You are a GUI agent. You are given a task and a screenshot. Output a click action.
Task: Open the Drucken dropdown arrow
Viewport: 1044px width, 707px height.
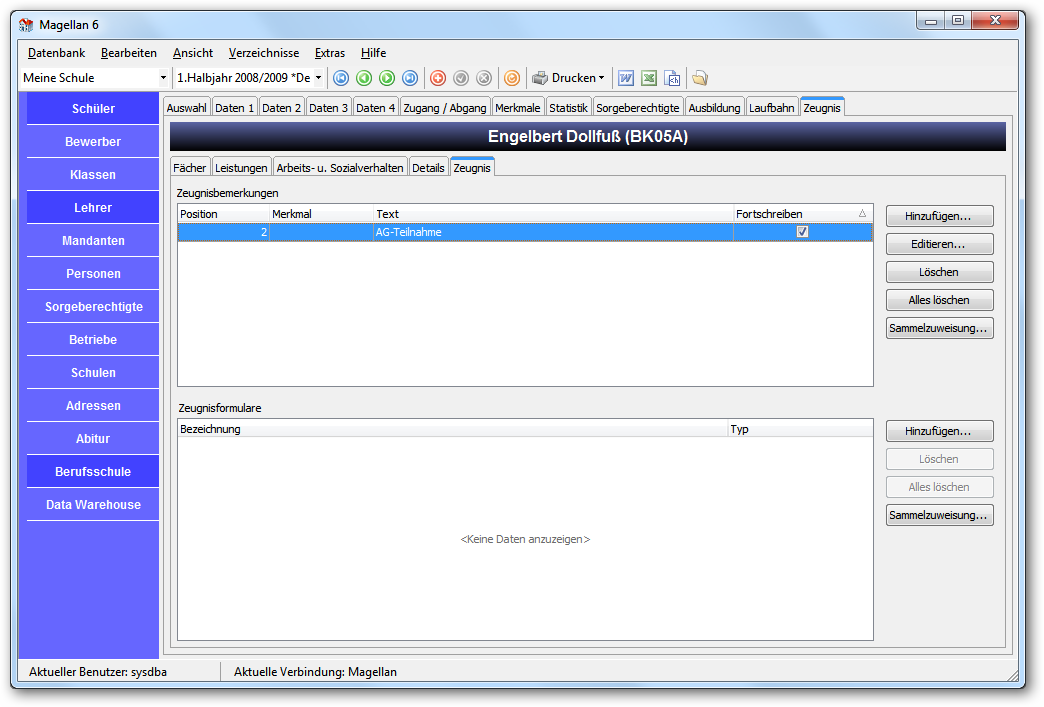pyautogui.click(x=601, y=78)
